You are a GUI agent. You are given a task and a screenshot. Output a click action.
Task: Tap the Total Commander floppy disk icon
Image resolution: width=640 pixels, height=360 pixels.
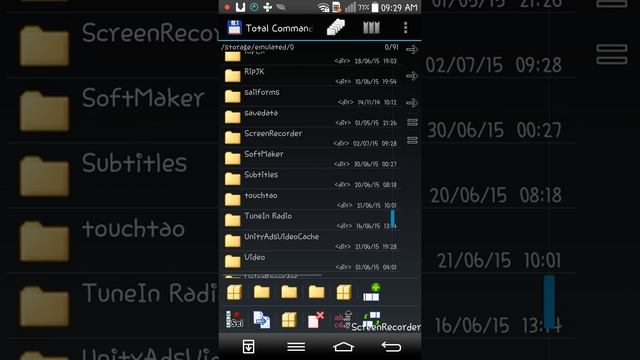tap(234, 27)
